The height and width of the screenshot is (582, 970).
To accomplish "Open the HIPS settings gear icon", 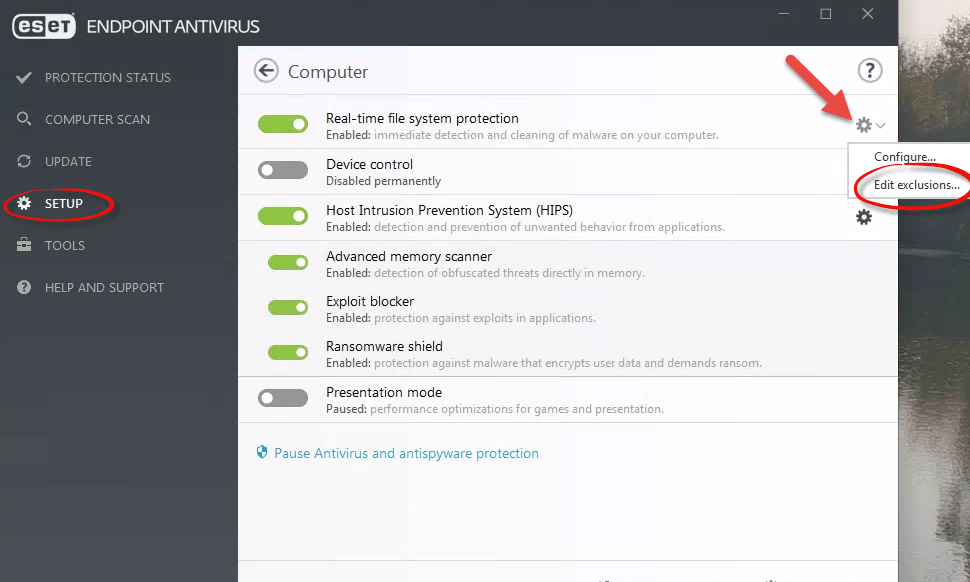I will pos(864,217).
